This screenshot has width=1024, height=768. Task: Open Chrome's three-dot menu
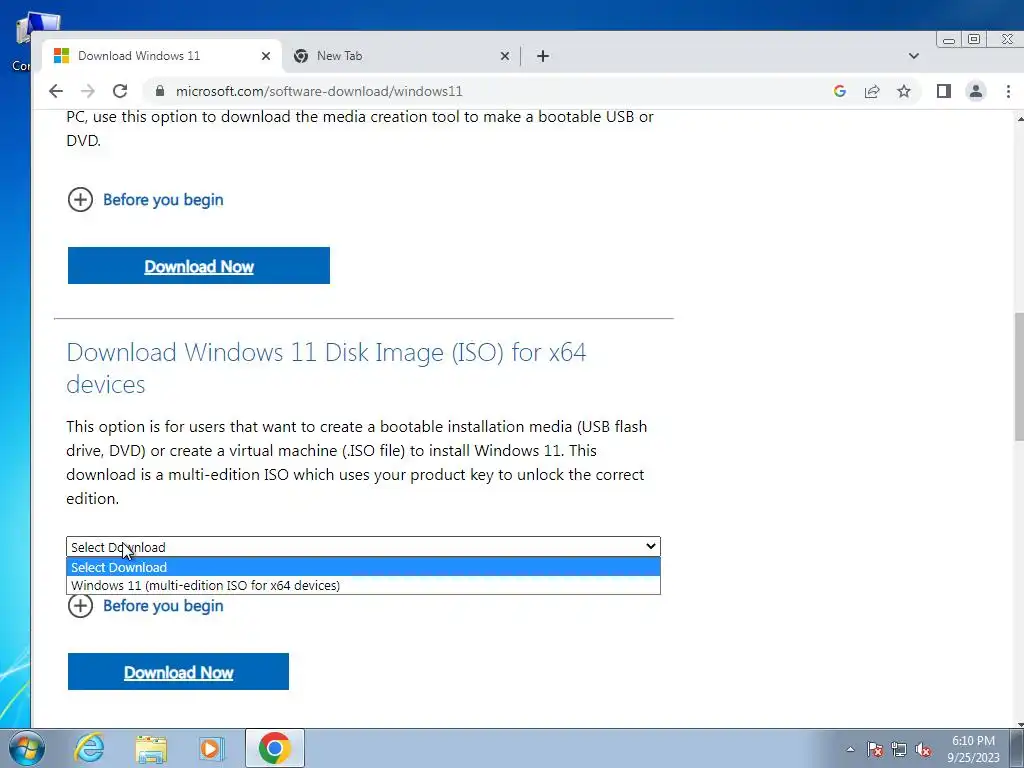coord(1008,91)
